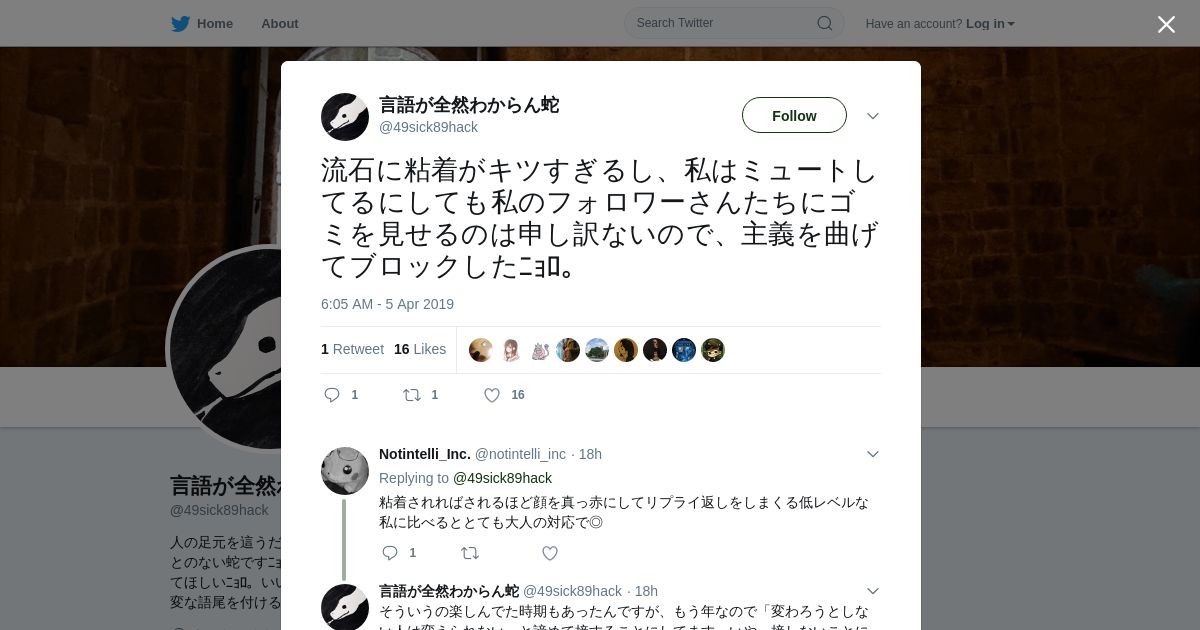Expand options chevron on Notintelli_Inc. reply
Image resolution: width=1200 pixels, height=630 pixels.
click(x=872, y=454)
